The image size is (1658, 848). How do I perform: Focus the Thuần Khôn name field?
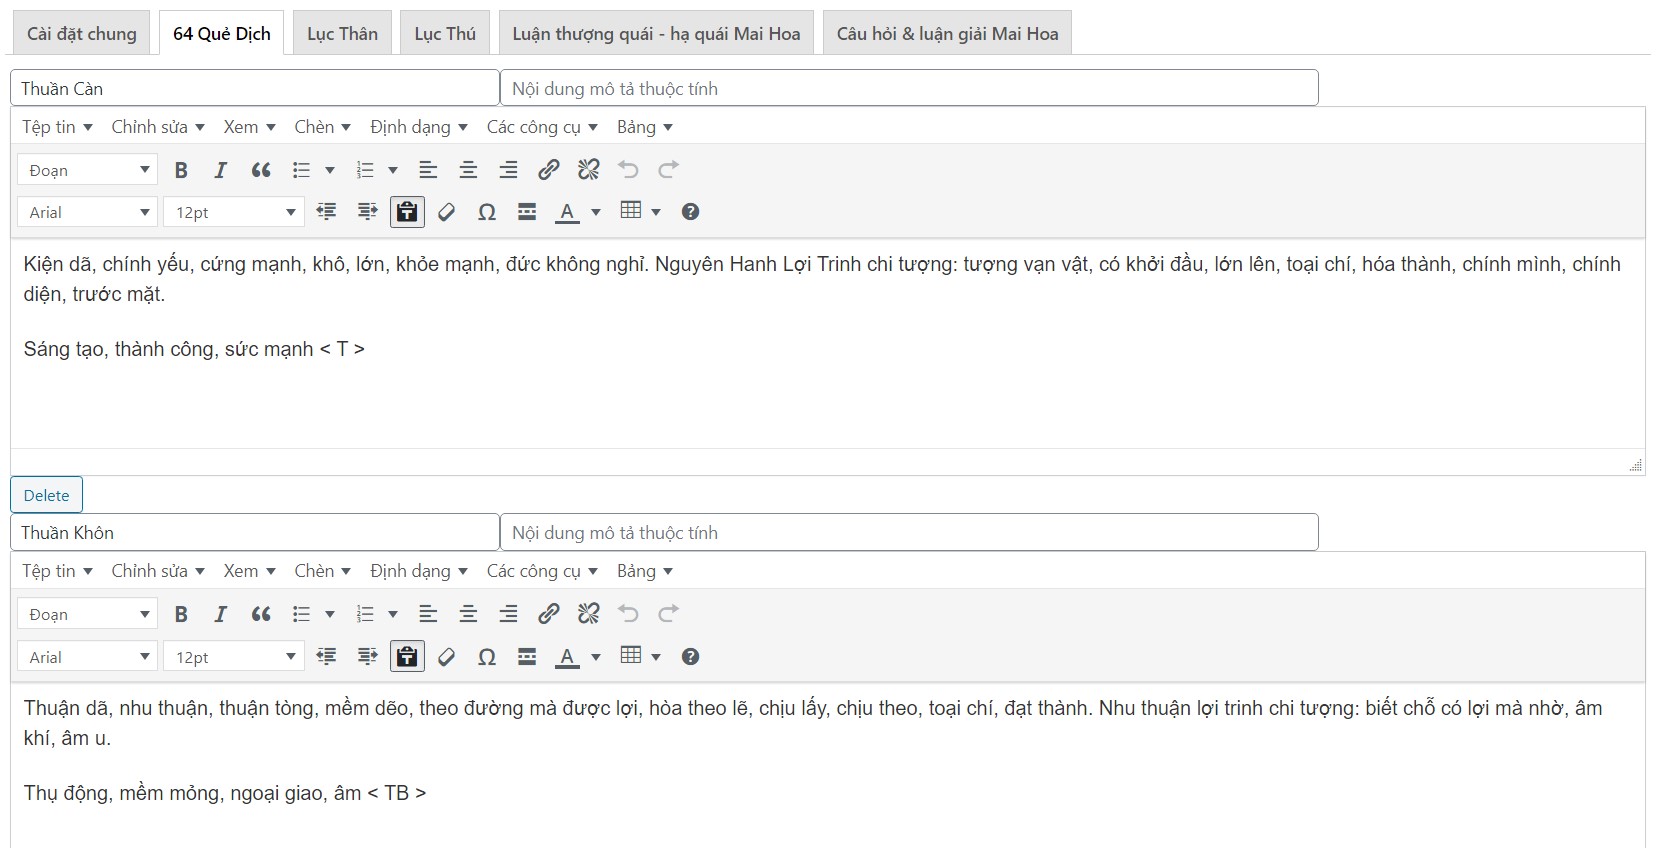click(255, 532)
